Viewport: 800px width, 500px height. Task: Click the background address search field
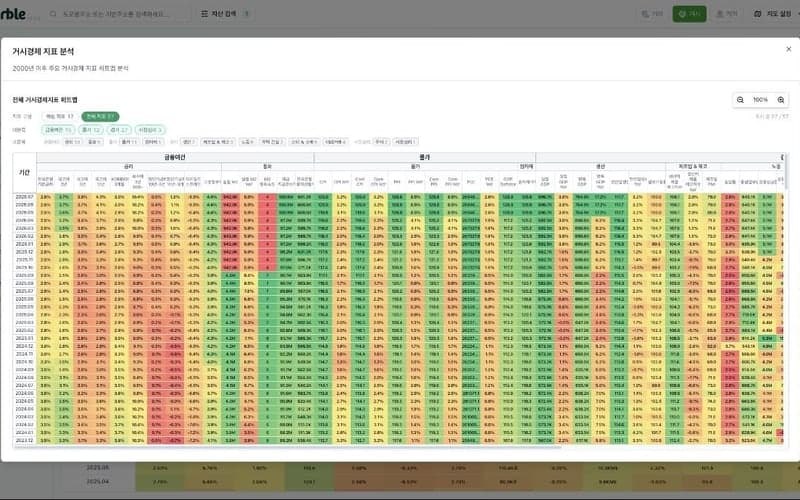(121, 14)
